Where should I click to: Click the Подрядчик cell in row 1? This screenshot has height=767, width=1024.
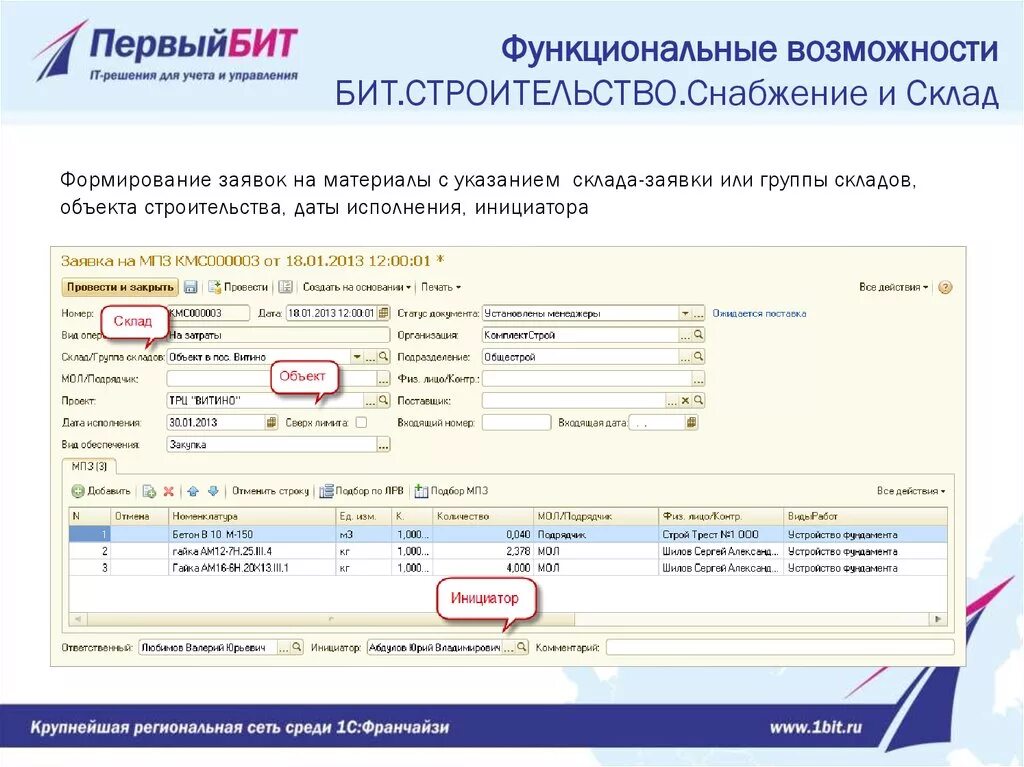(595, 534)
